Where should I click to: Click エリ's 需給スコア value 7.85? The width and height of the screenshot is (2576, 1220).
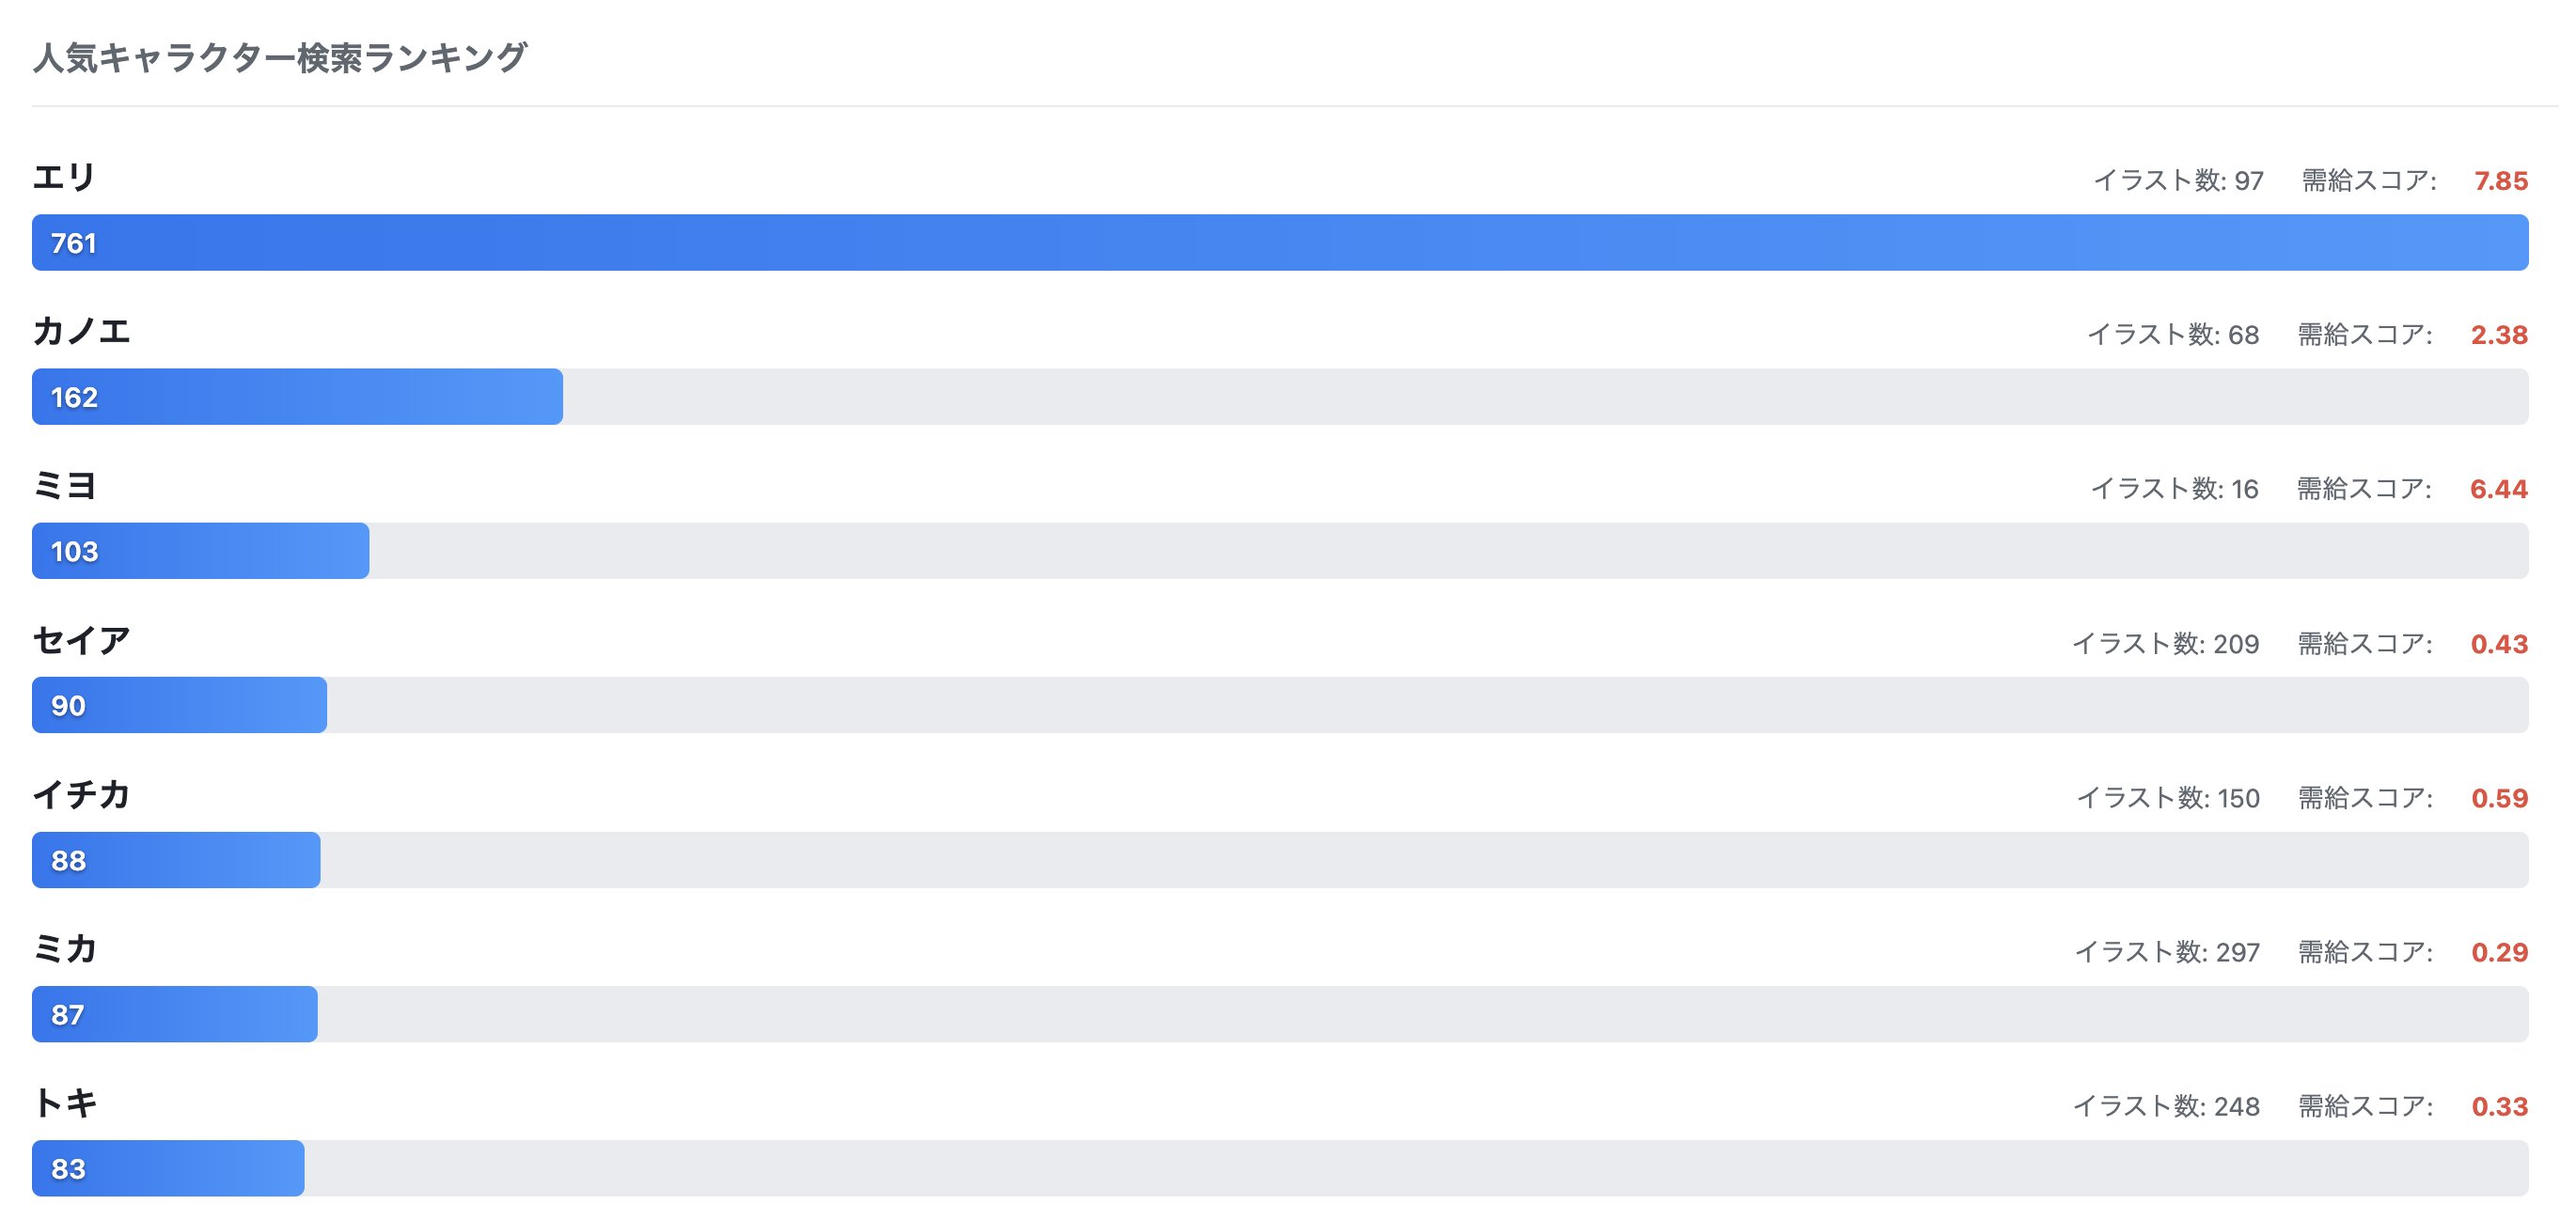2500,181
